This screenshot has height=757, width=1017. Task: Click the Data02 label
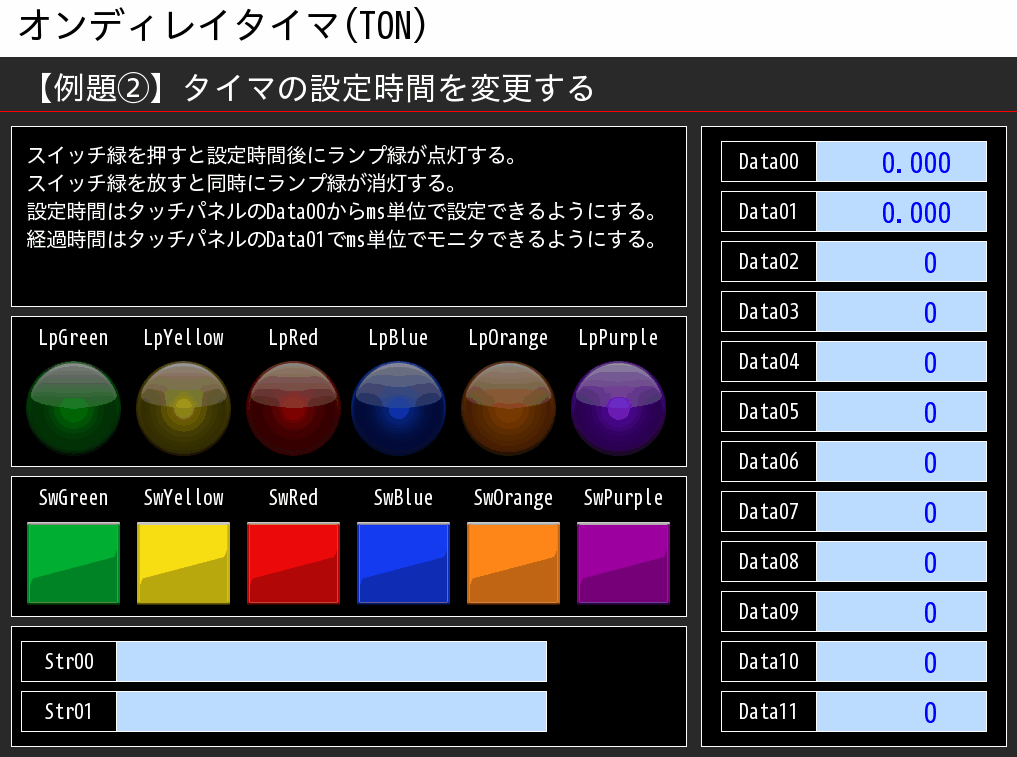769,261
